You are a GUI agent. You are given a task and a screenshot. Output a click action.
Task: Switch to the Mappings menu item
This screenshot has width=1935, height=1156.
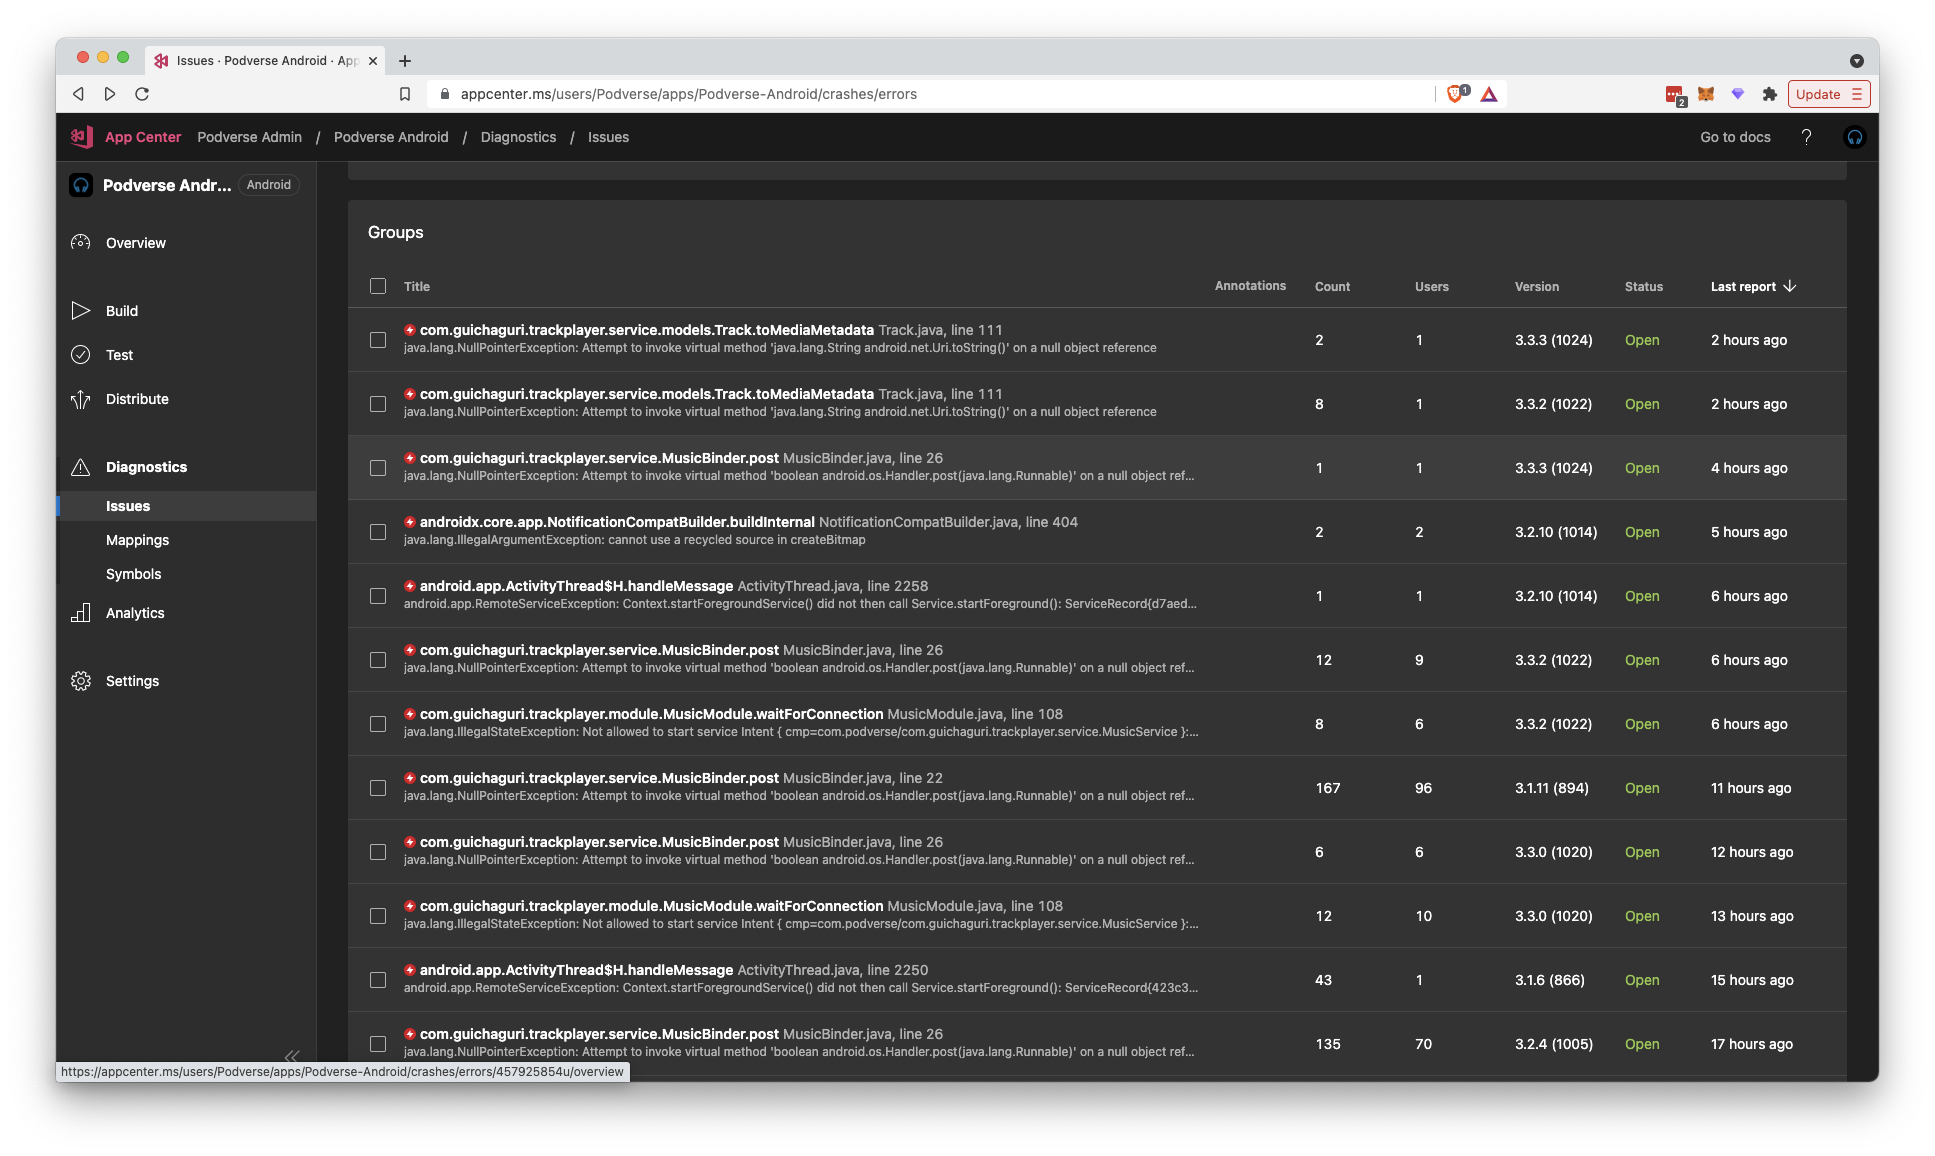point(137,540)
